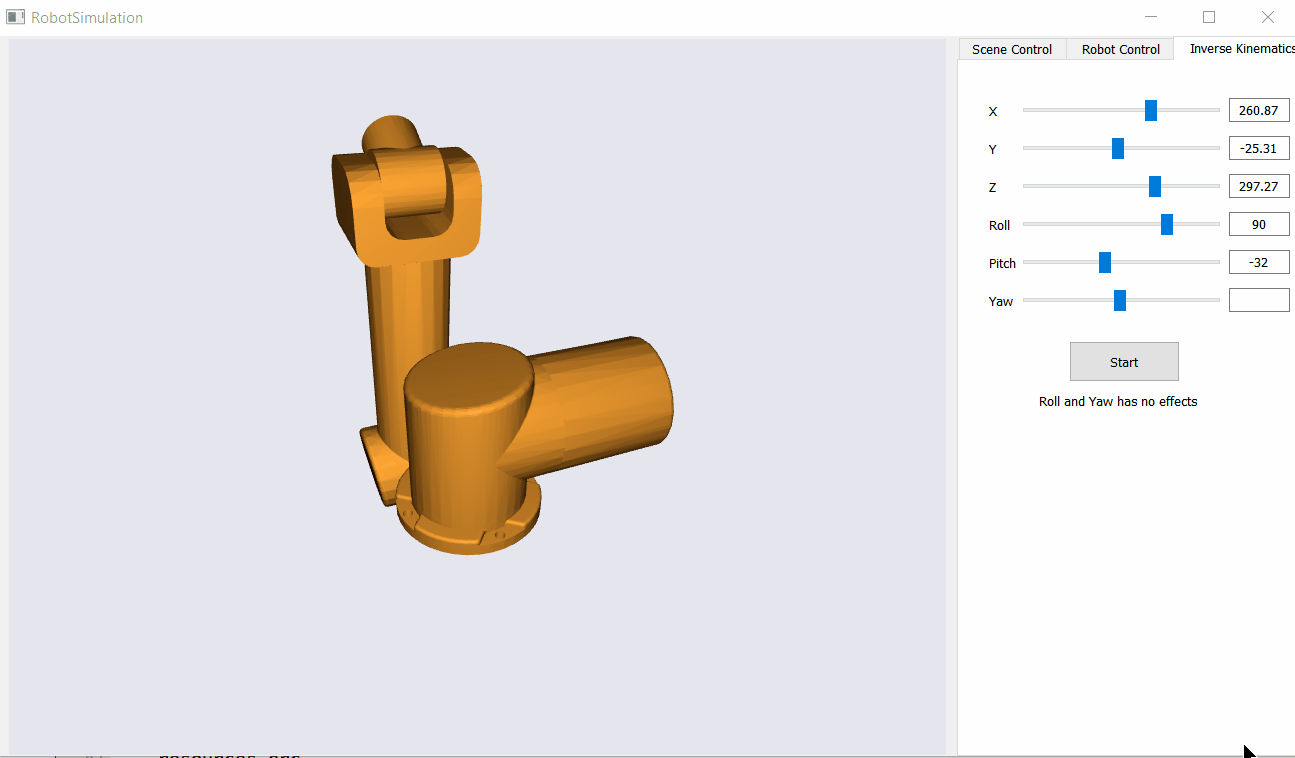The height and width of the screenshot is (758, 1295).
Task: Click the Yaw slider handle
Action: [1120, 300]
